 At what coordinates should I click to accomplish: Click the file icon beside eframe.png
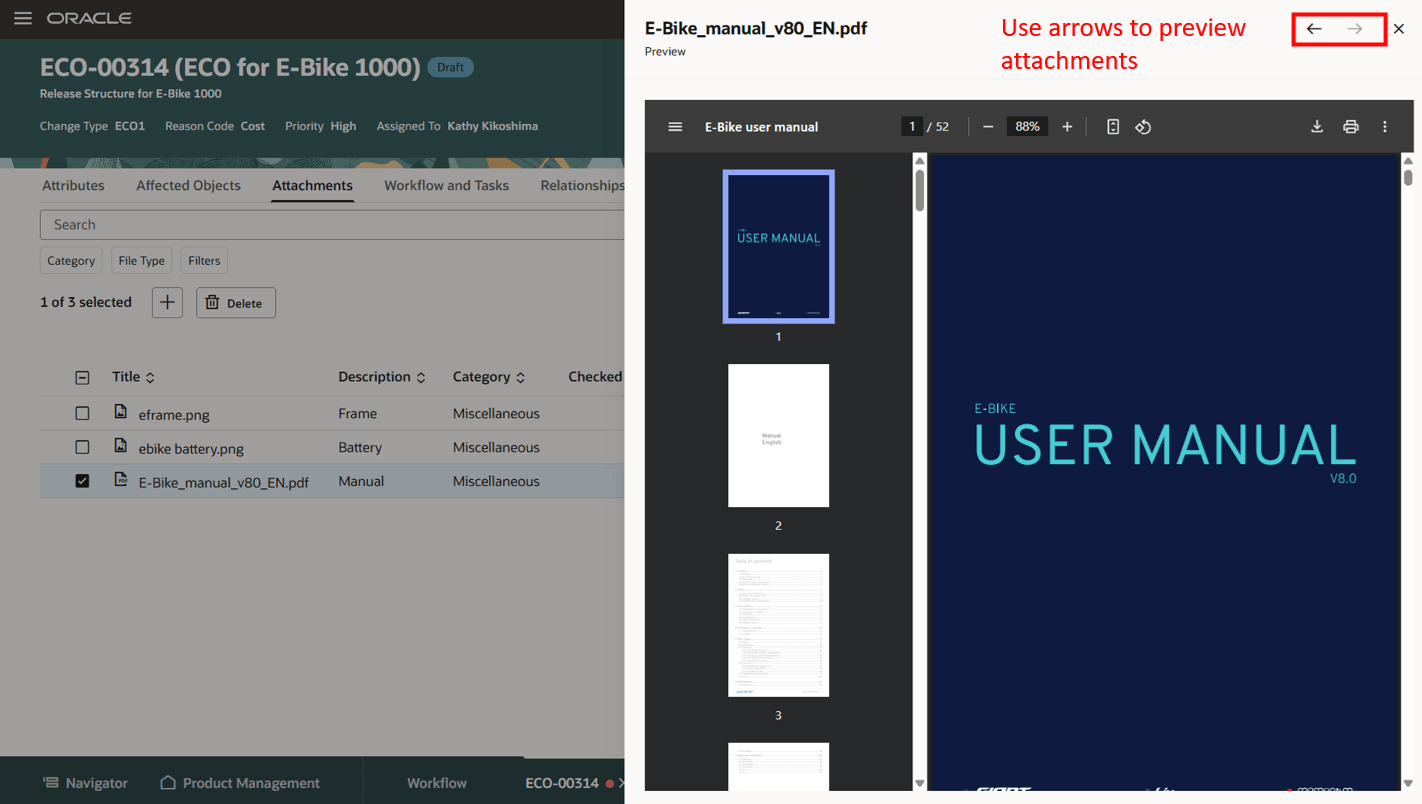click(x=121, y=412)
